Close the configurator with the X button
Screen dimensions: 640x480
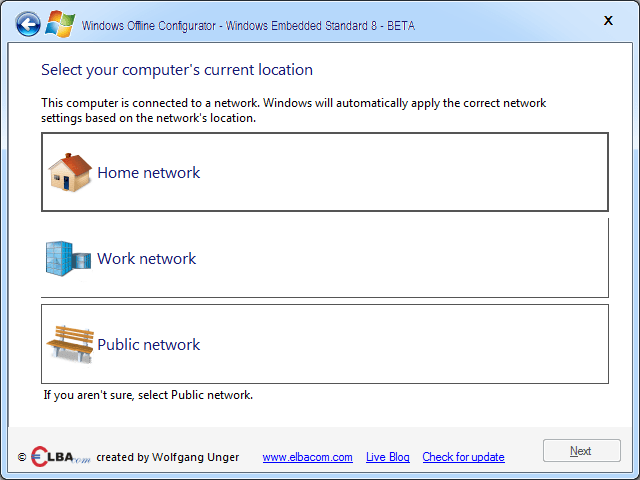[x=608, y=20]
